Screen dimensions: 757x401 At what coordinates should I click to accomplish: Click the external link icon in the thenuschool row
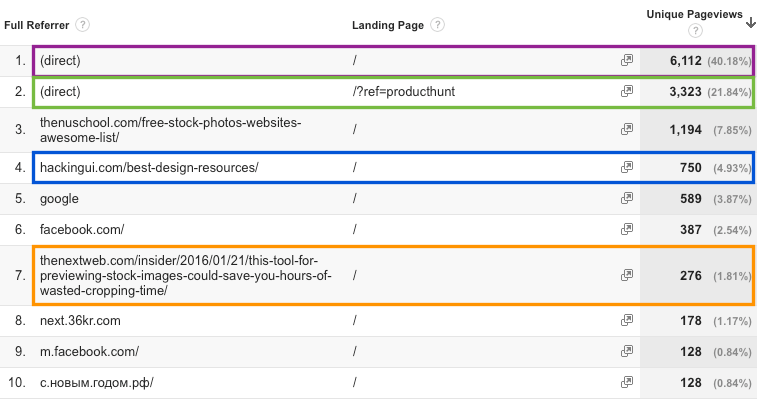(x=627, y=129)
